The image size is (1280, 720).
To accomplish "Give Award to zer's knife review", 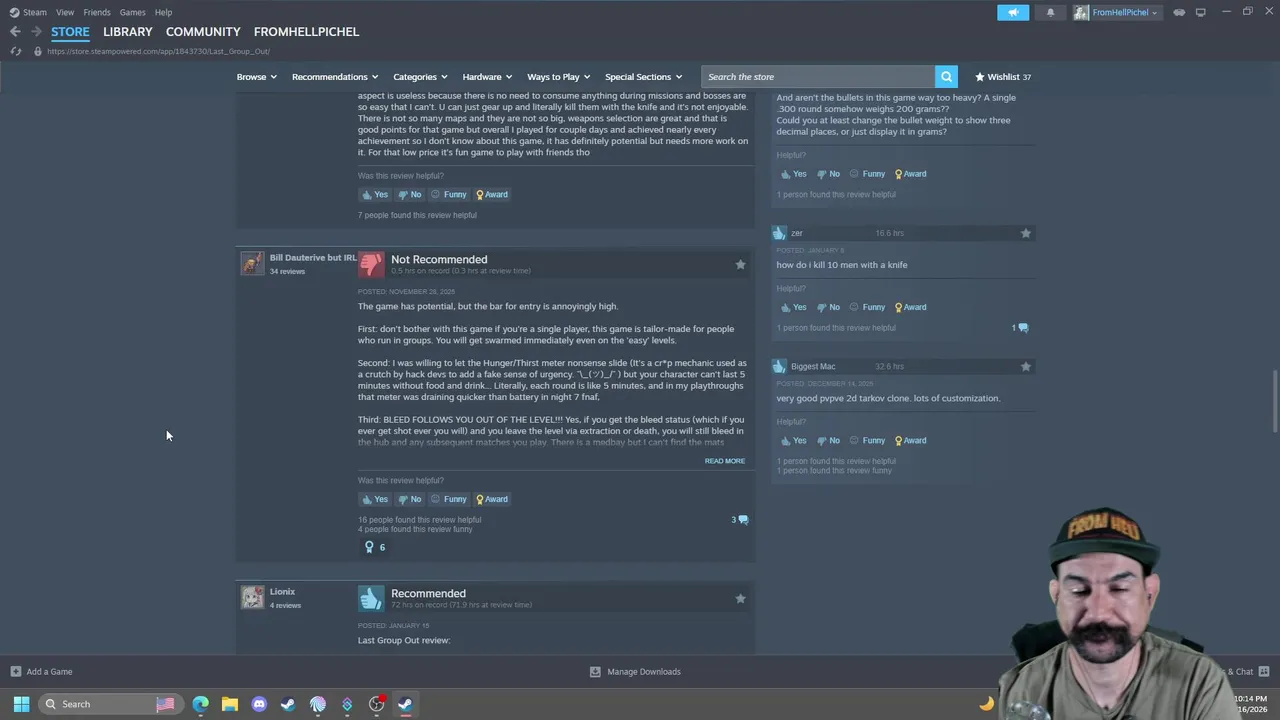I will (x=911, y=307).
